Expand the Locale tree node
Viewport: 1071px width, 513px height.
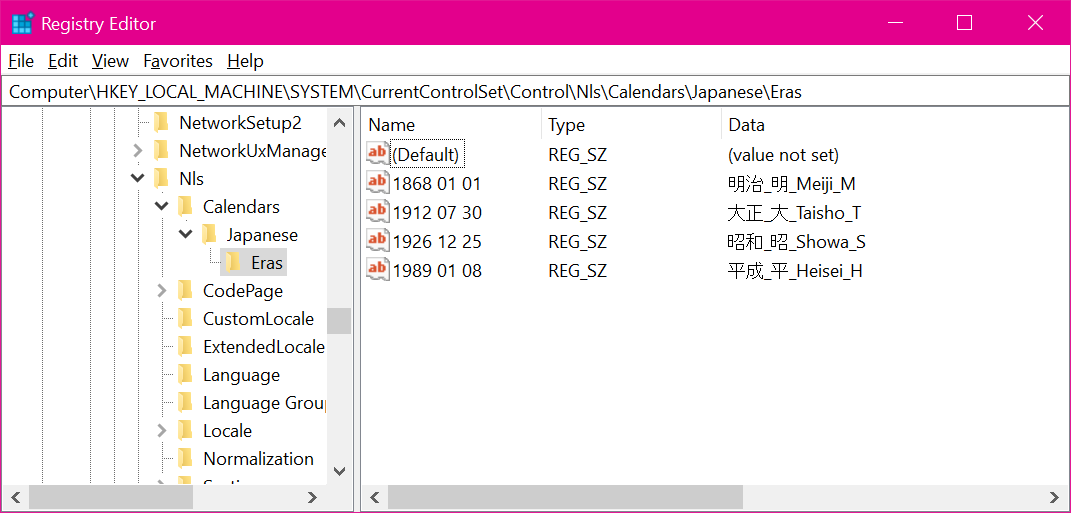pyautogui.click(x=162, y=431)
